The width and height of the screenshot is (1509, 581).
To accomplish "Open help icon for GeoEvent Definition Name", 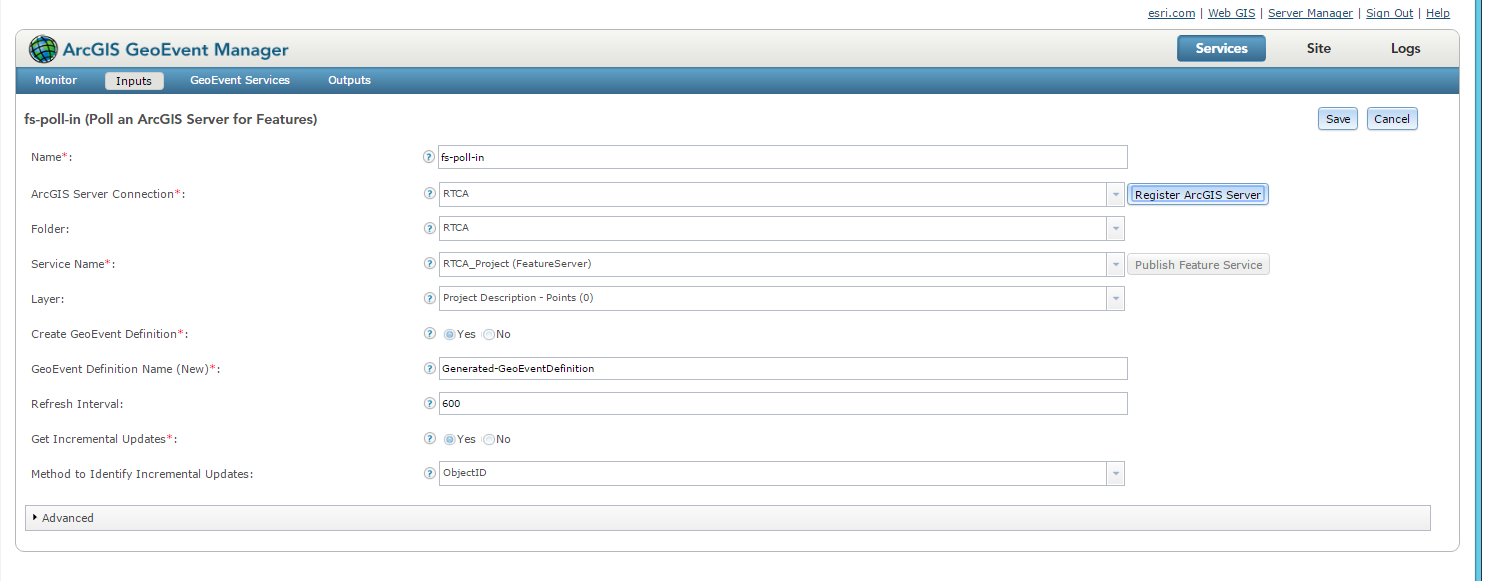I will (x=430, y=368).
